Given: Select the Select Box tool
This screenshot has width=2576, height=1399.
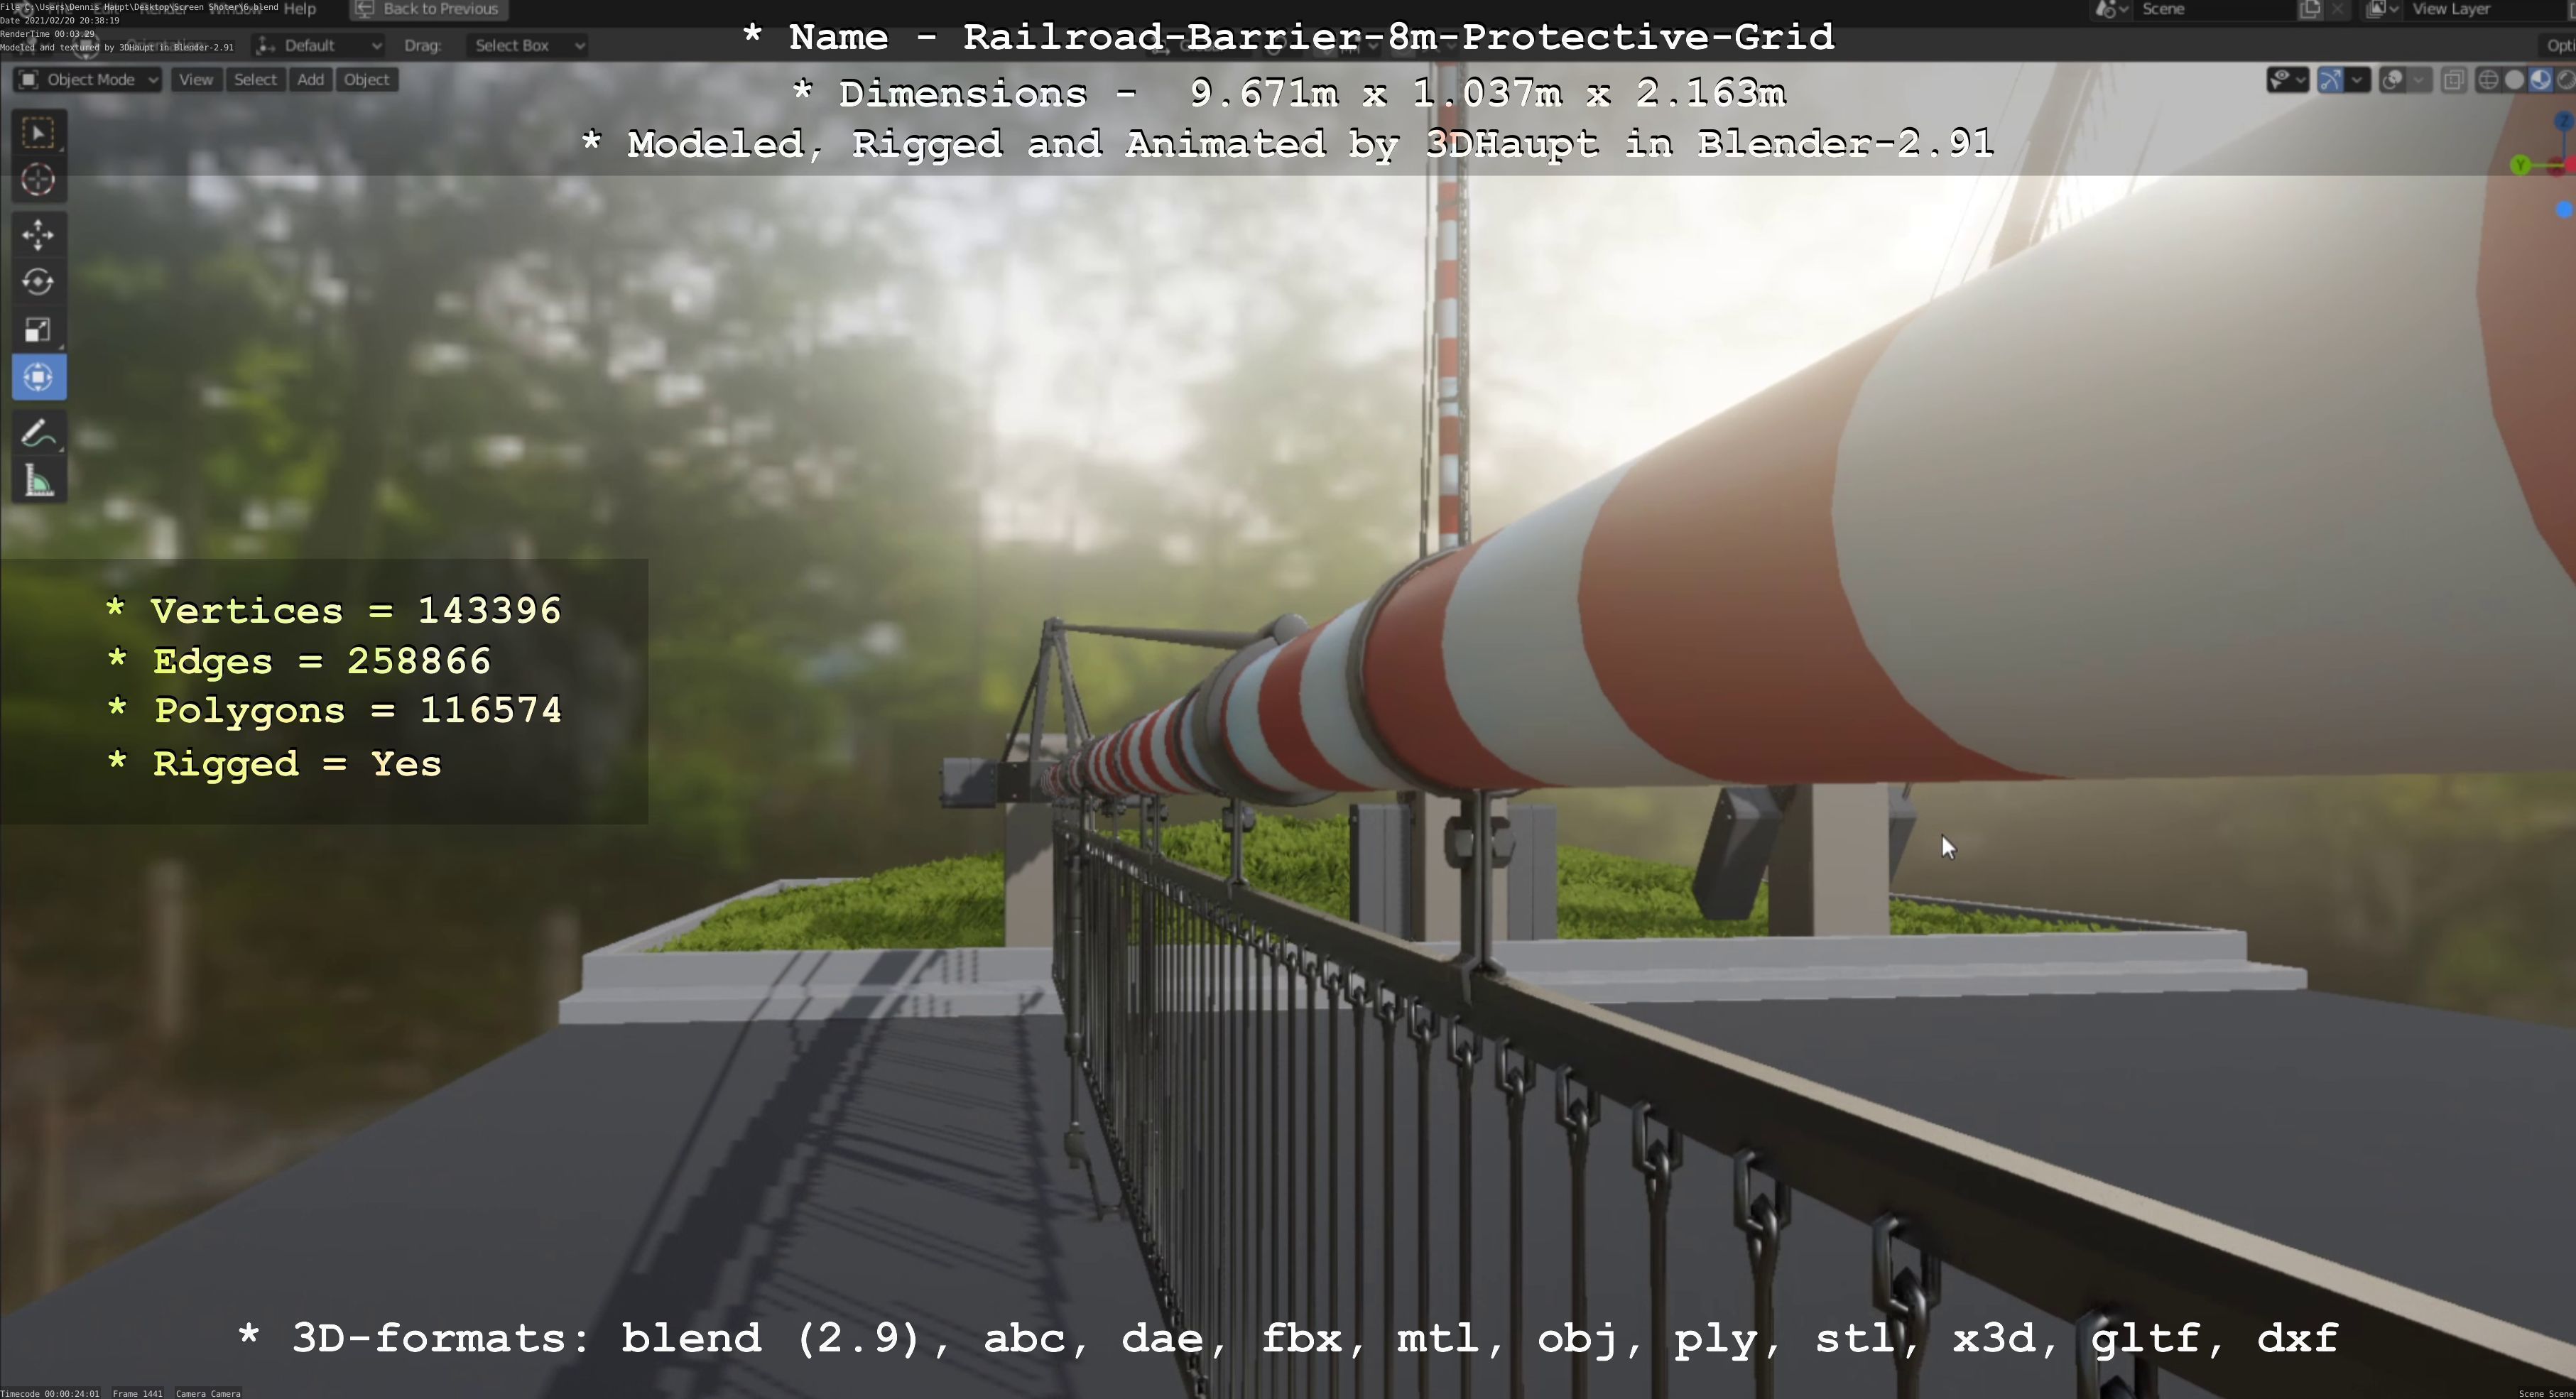Looking at the screenshot, I should [x=38, y=133].
